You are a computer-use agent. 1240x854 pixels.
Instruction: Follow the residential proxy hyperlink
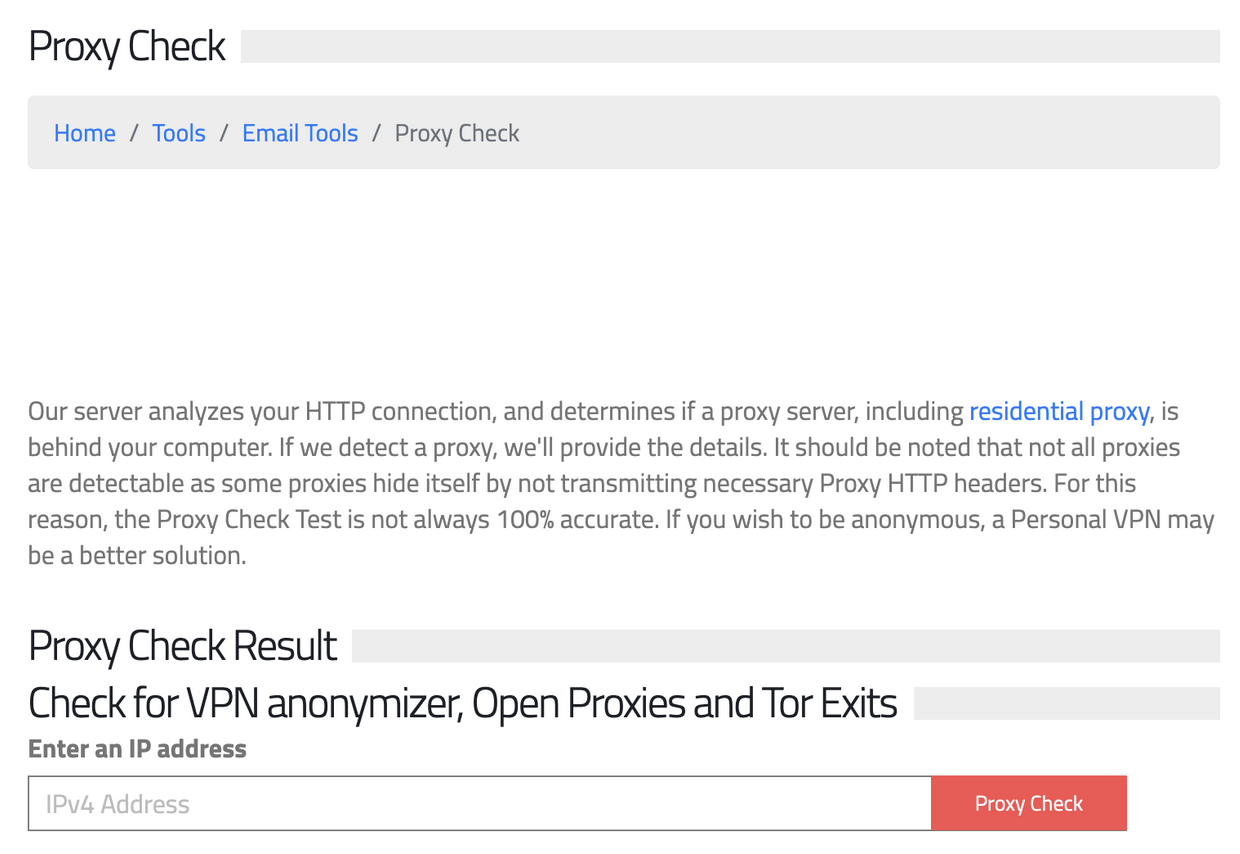[1059, 411]
